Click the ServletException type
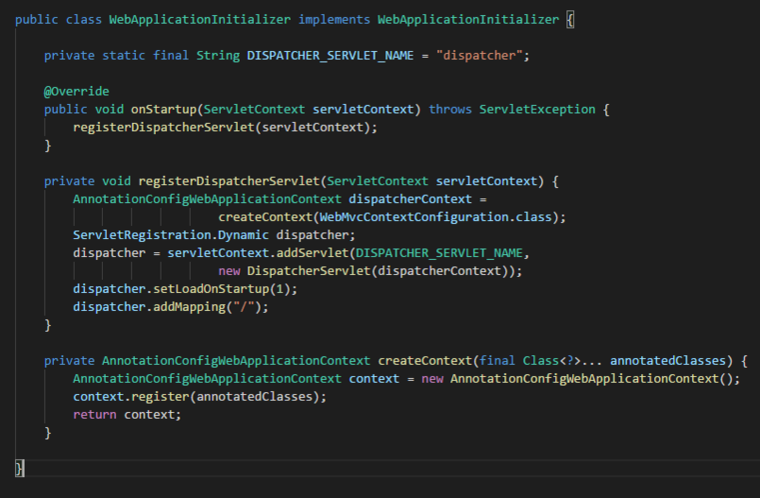Screen dimensions: 760x498 click(x=537, y=110)
